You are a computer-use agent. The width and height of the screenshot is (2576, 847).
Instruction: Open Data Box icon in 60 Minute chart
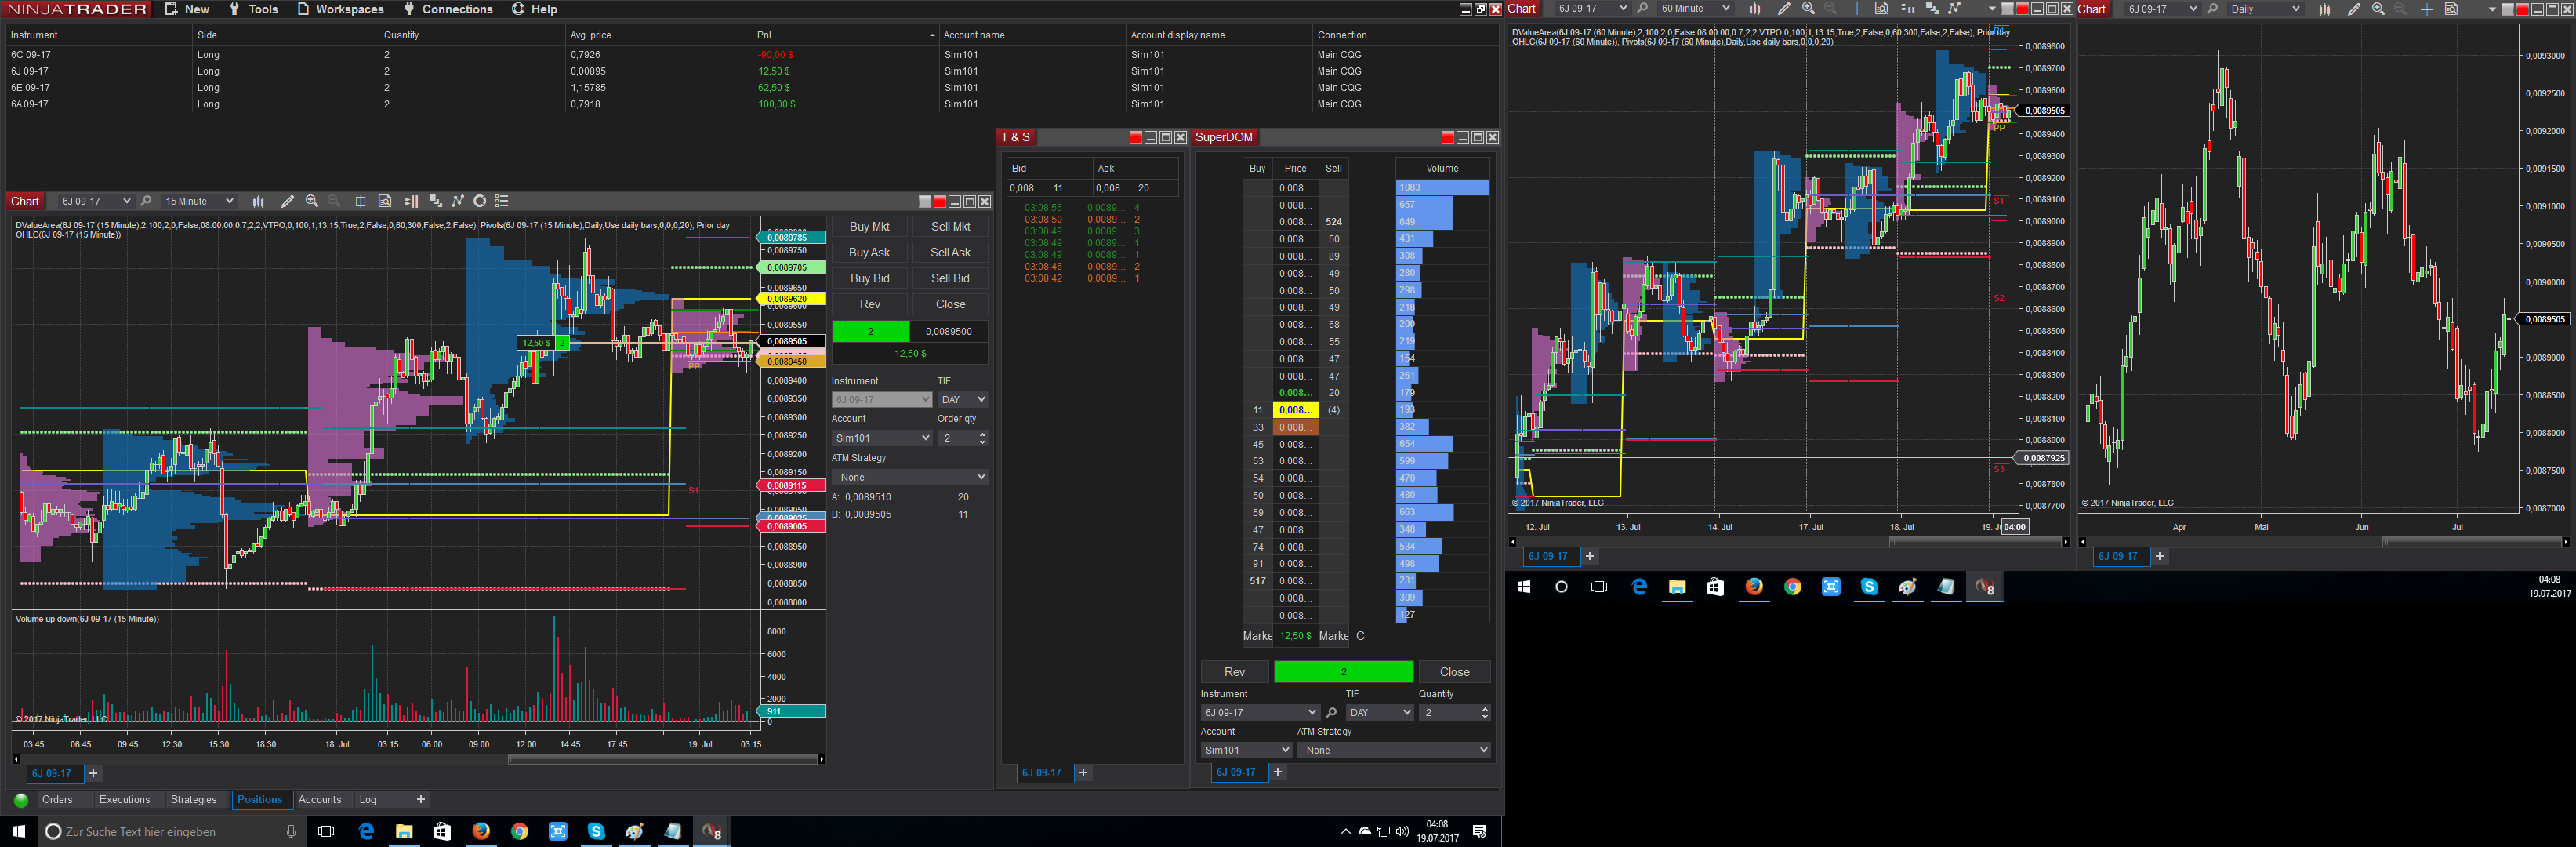1881,9
